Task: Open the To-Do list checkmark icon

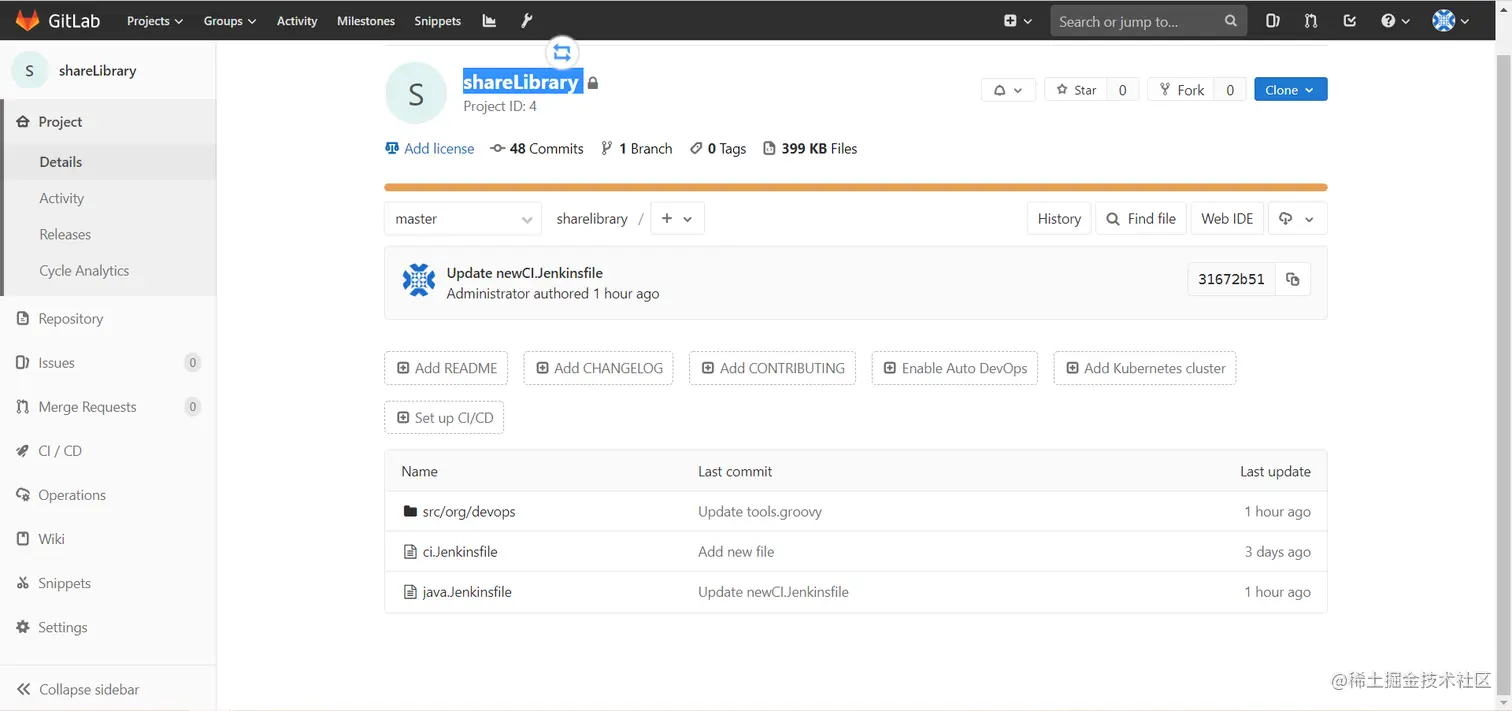Action: coord(1350,20)
